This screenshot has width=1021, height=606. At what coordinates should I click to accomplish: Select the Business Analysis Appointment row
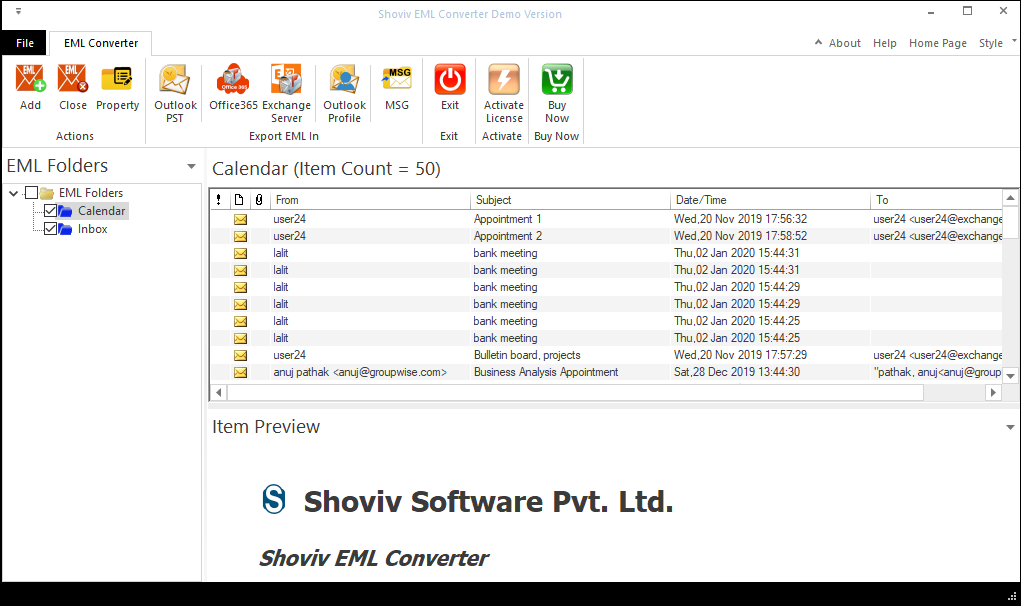[x=606, y=372]
